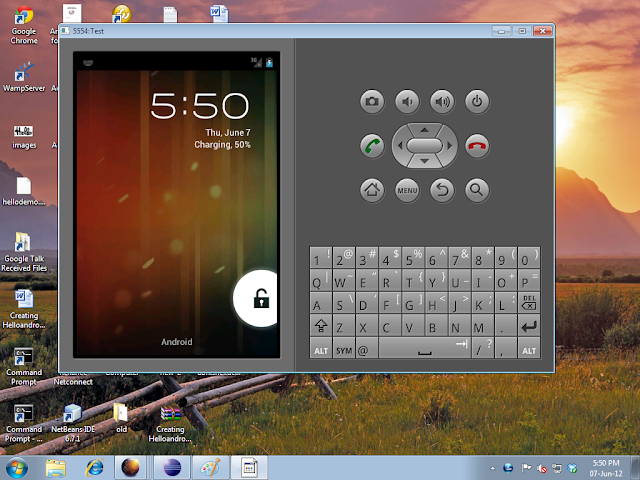Click the M key on the keyboard
This screenshot has width=640, height=480.
482,326
